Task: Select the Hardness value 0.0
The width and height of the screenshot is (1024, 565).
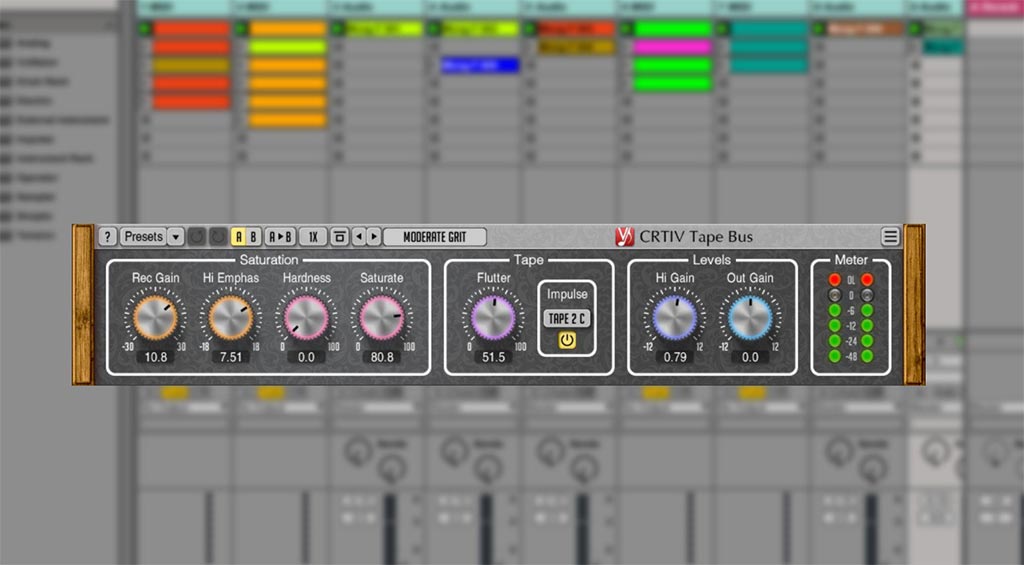Action: 306,357
